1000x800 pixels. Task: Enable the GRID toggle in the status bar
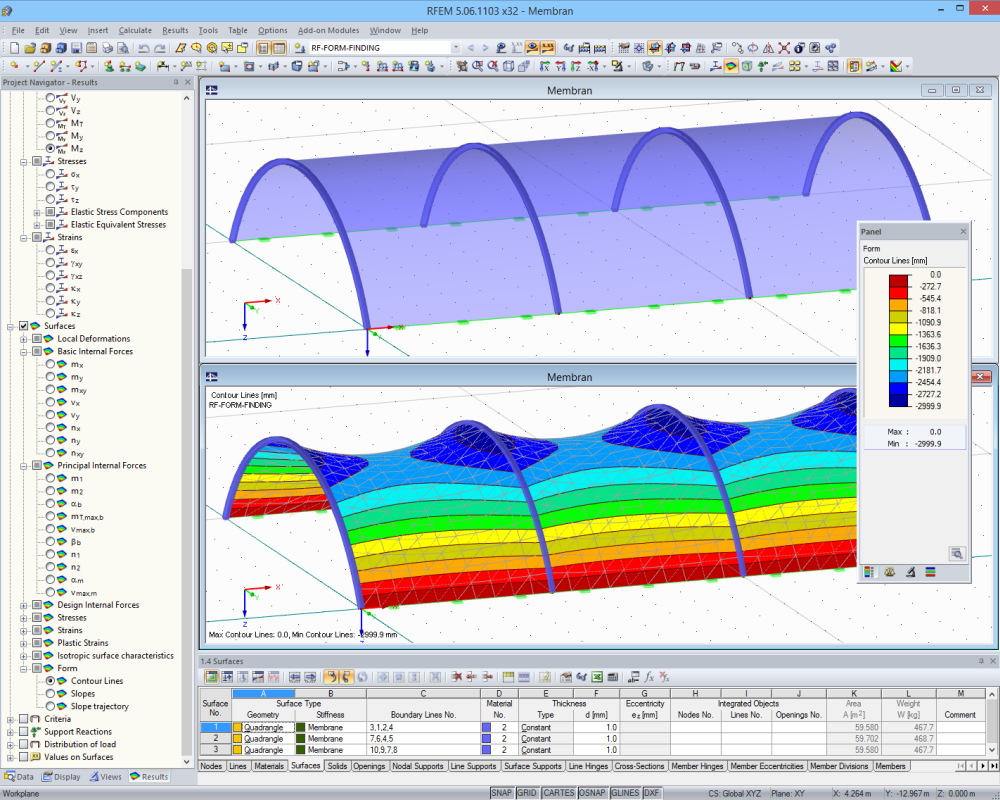tap(526, 791)
